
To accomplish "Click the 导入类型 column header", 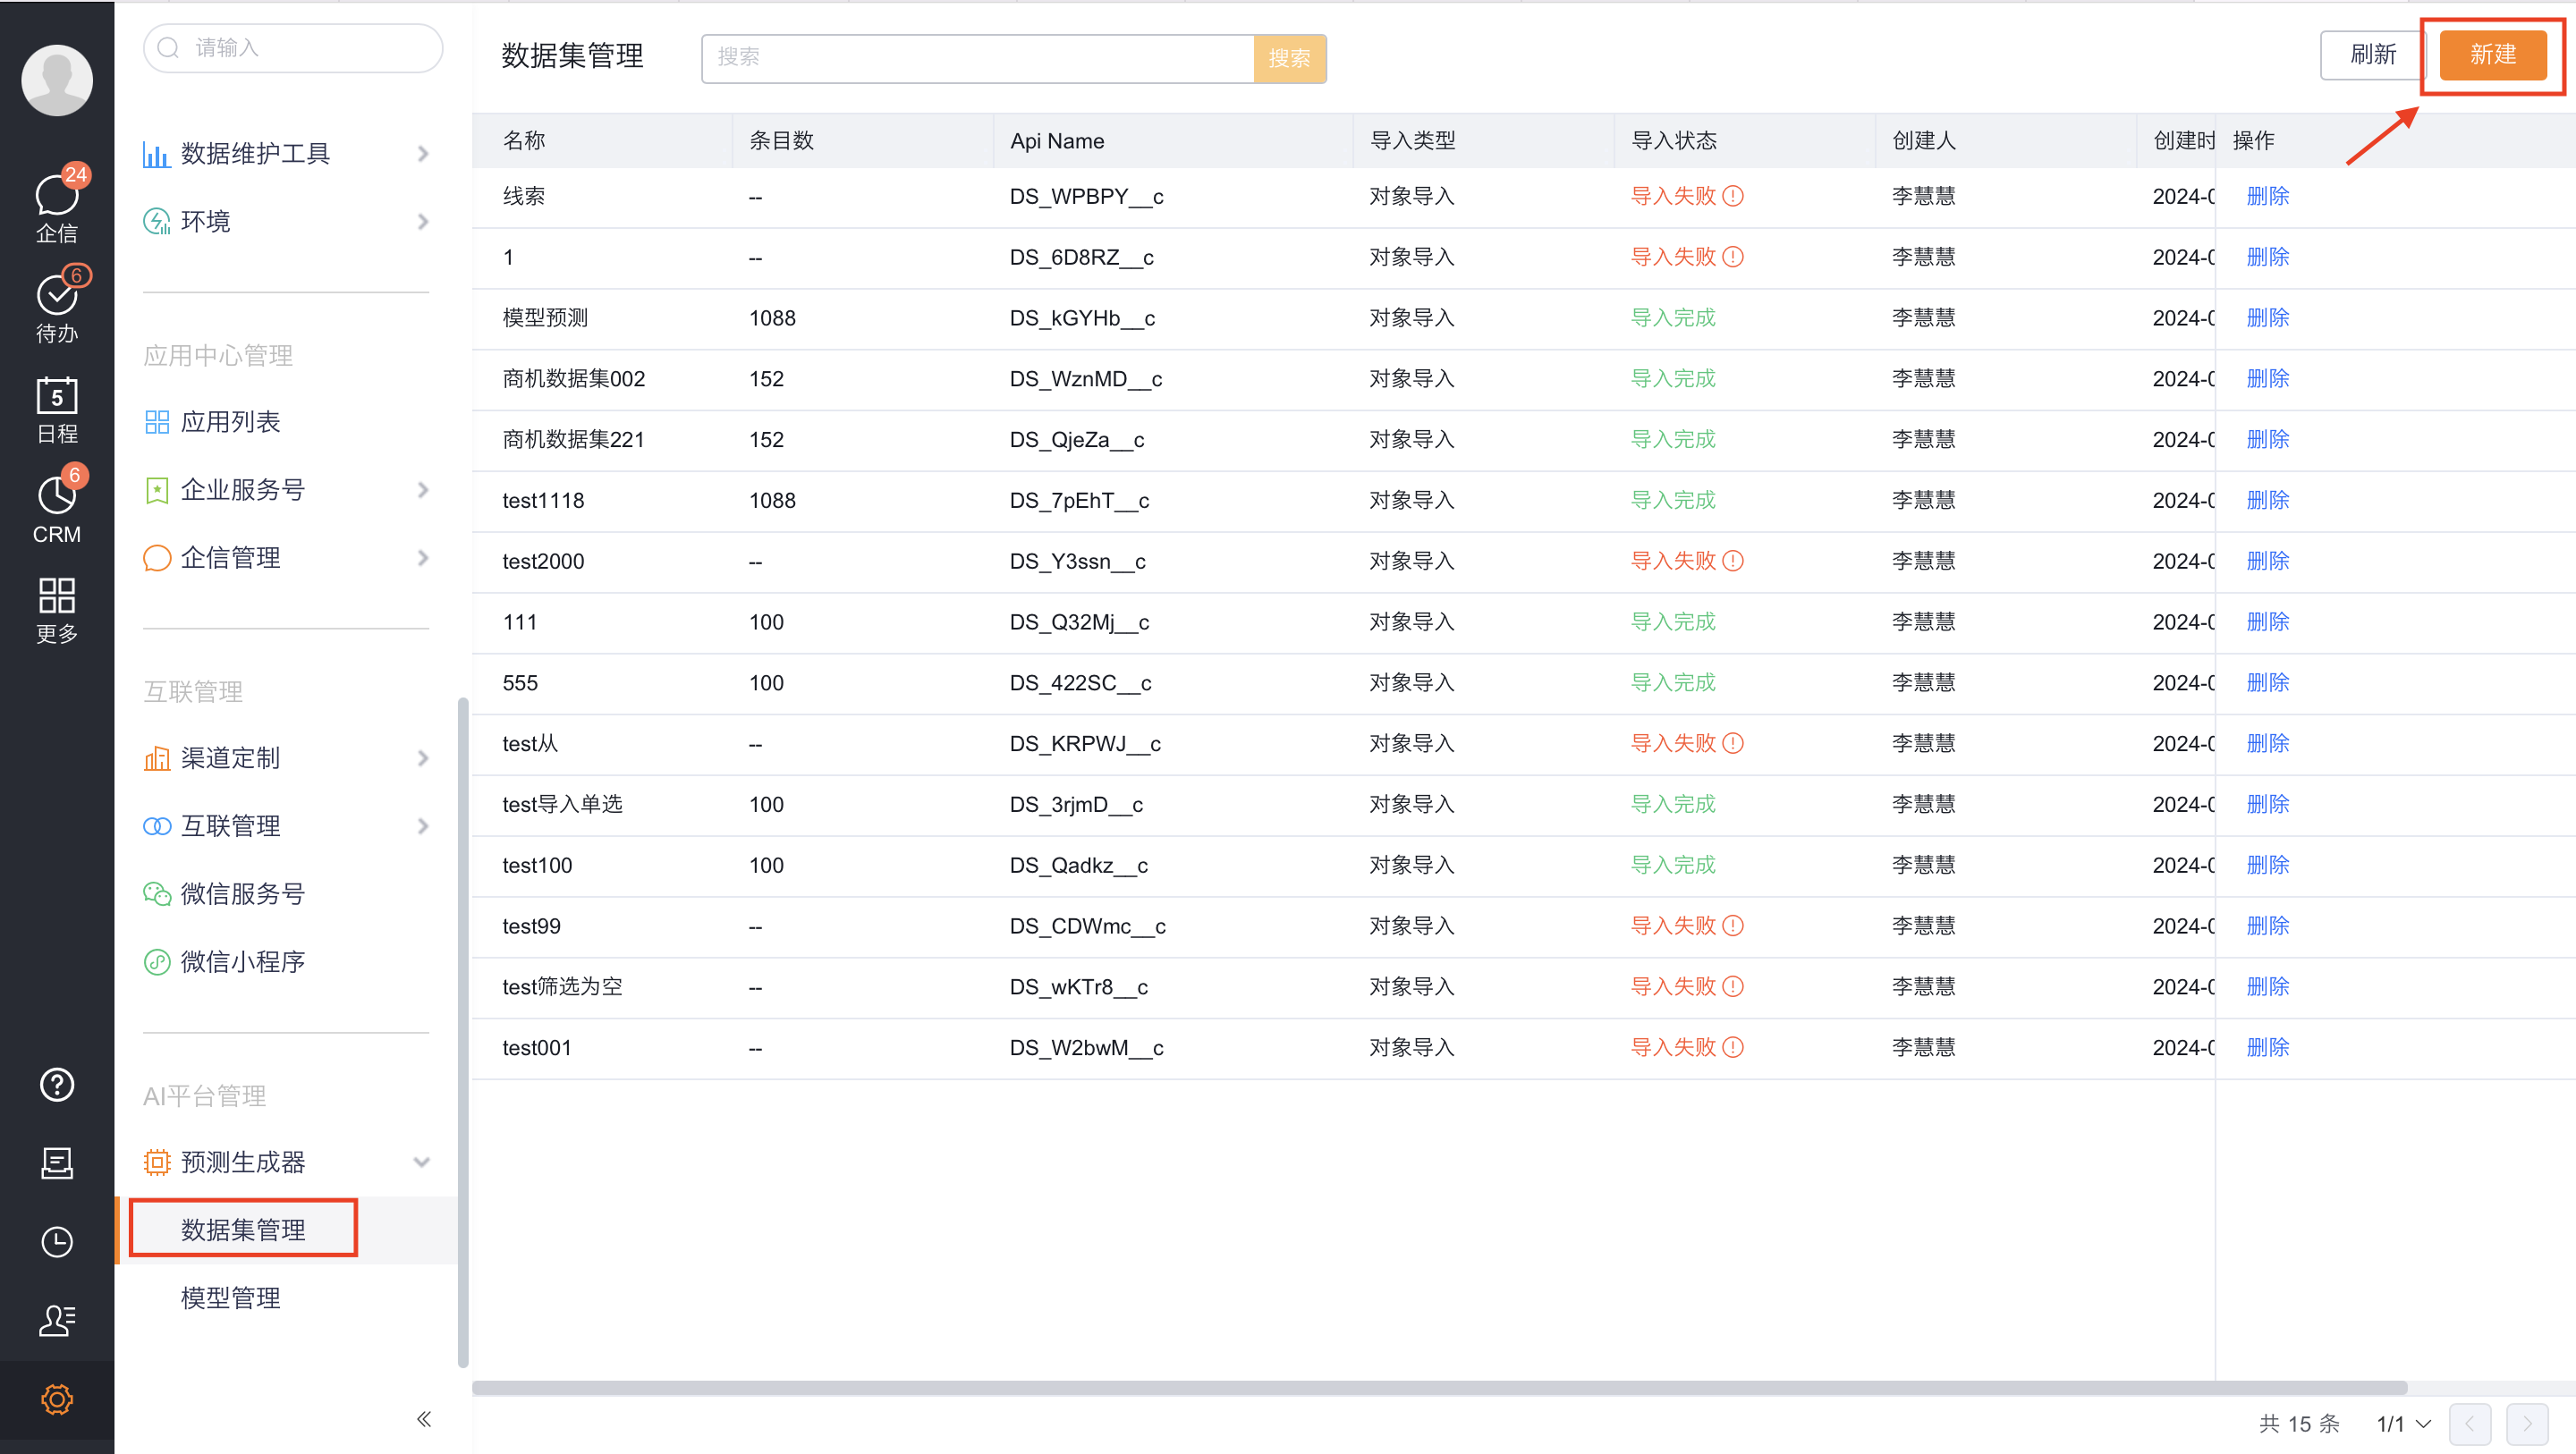I will tap(1412, 140).
